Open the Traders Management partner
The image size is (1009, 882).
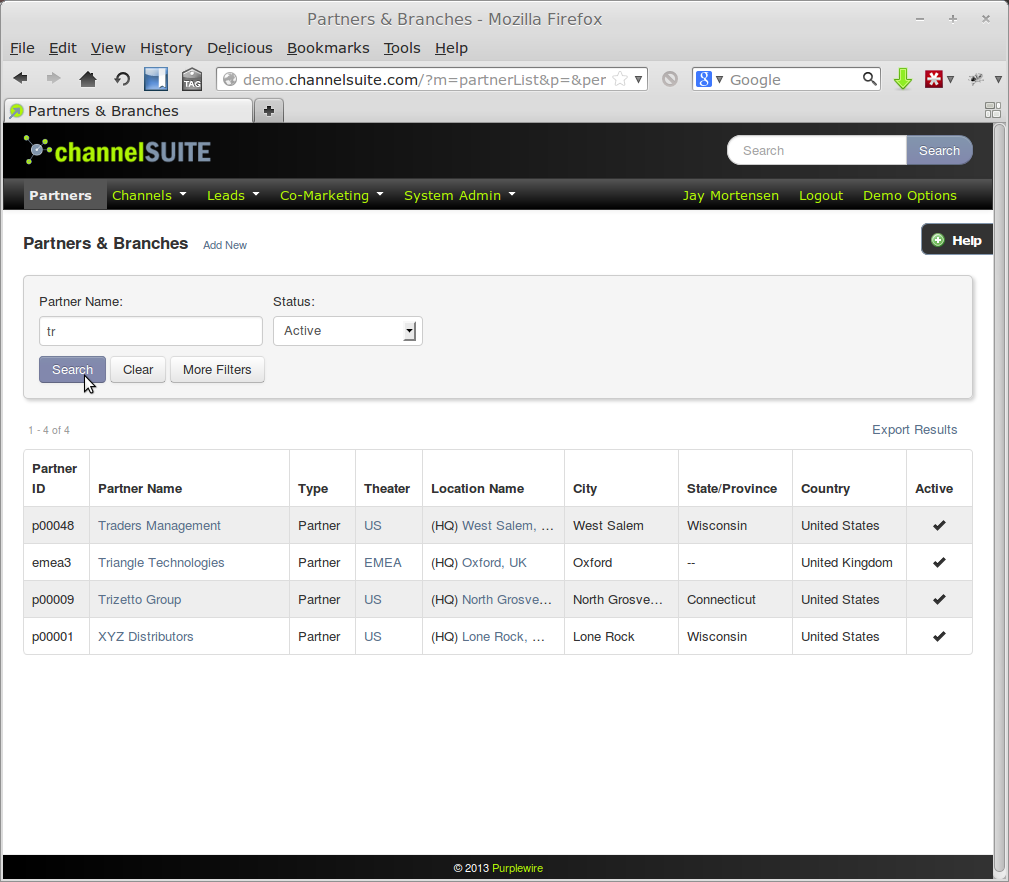tap(159, 526)
